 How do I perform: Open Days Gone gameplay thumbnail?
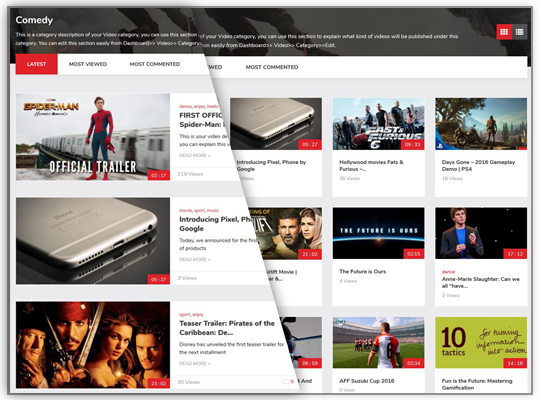click(x=481, y=124)
